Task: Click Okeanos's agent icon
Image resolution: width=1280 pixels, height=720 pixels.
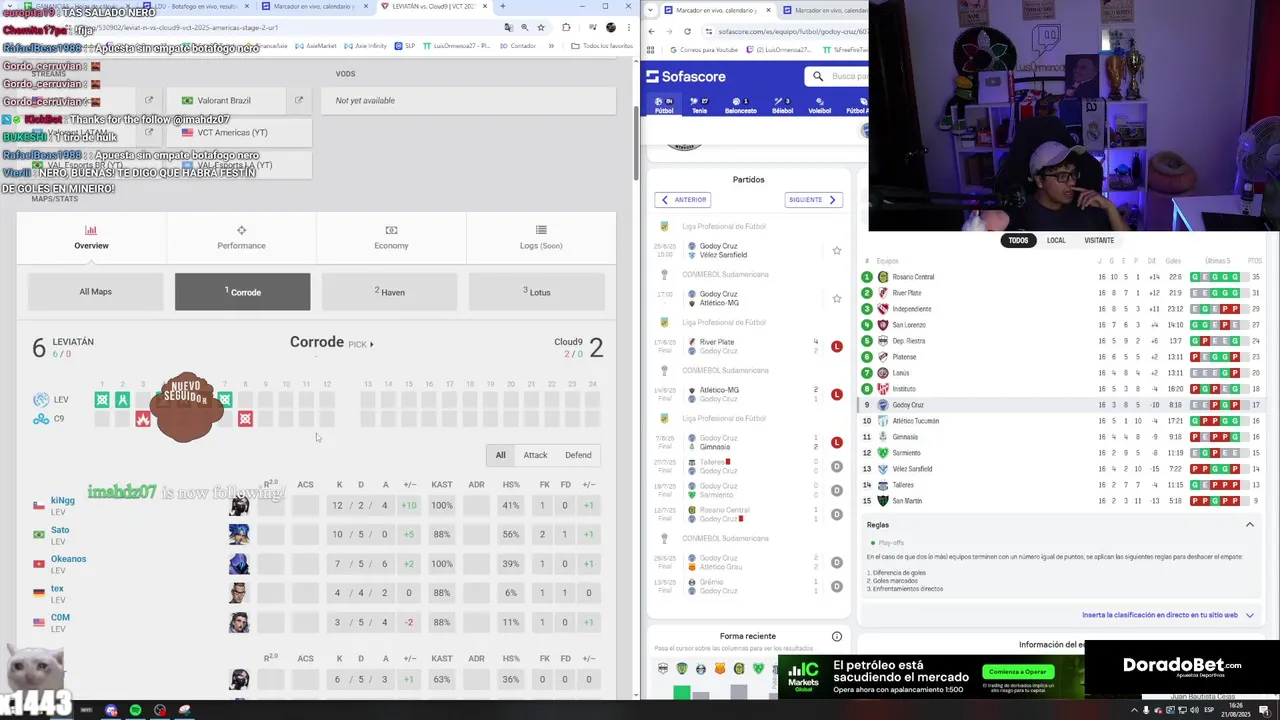Action: point(239,563)
